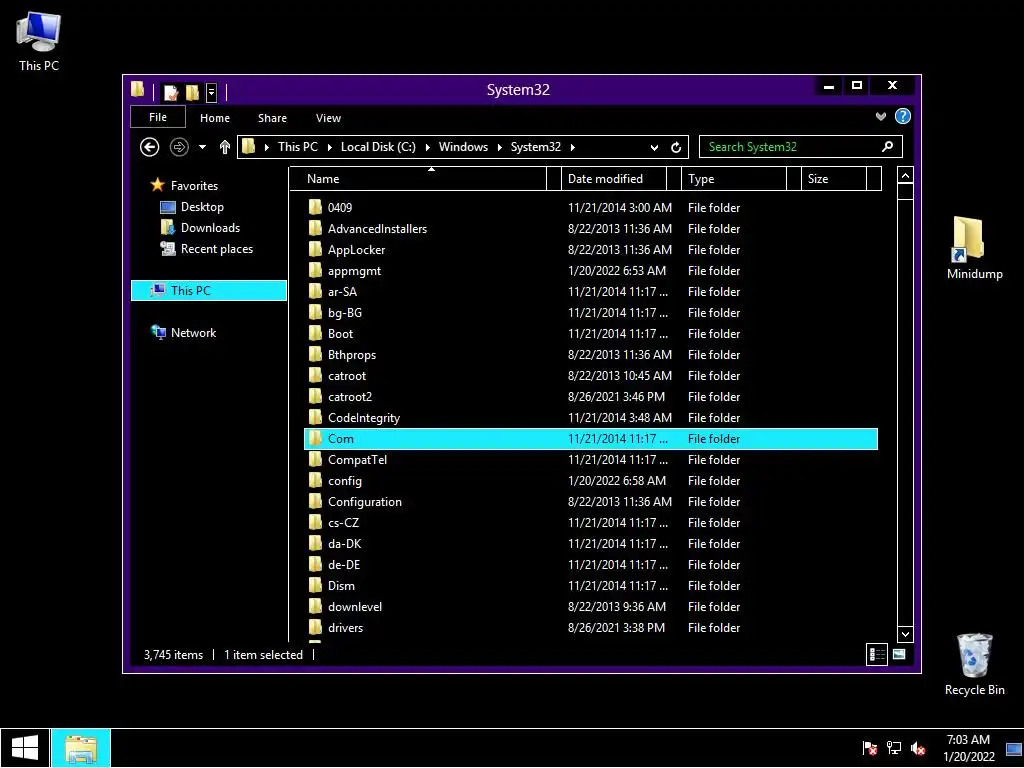The image size is (1024, 768).
Task: Open the Customize Quick Access Toolbar dropdown
Action: pyautogui.click(x=211, y=93)
